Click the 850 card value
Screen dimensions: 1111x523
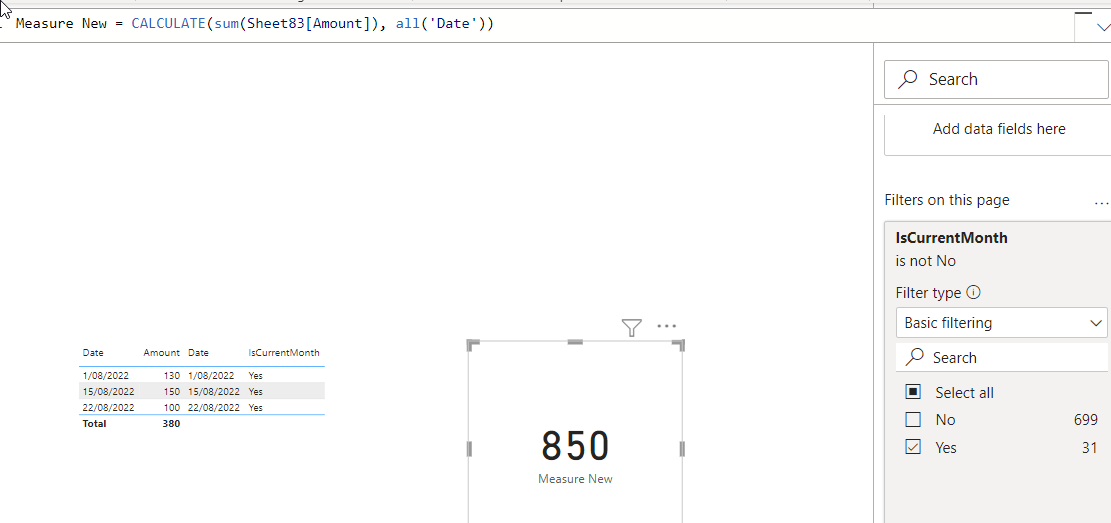(x=575, y=446)
